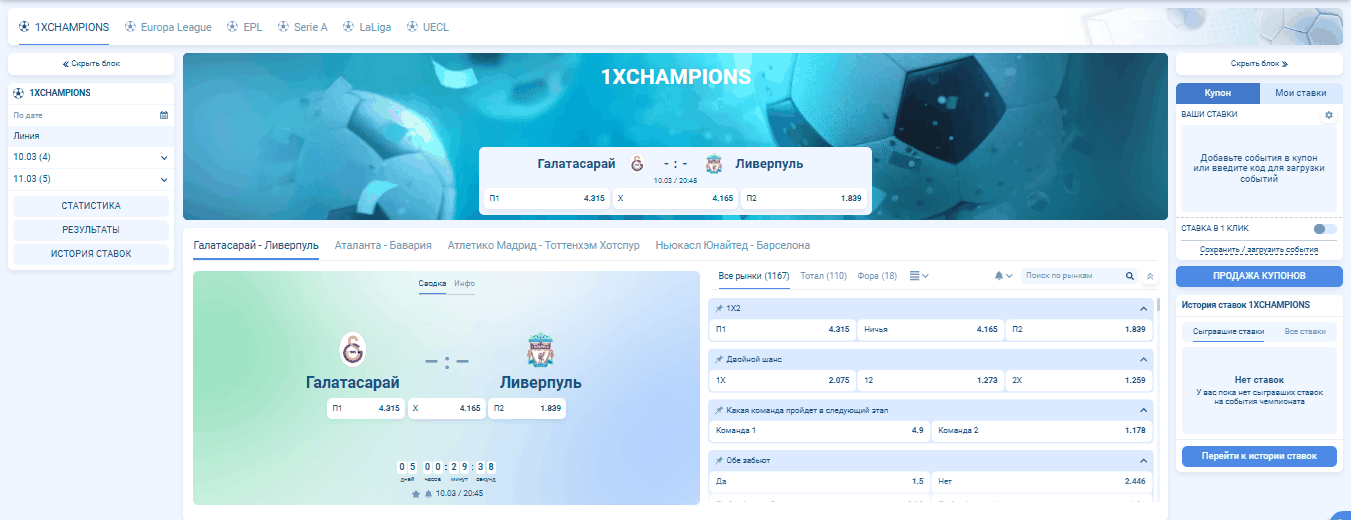Image resolution: width=1352 pixels, height=520 pixels.
Task: Expand the 10.03 (4) date group
Action: (x=91, y=157)
